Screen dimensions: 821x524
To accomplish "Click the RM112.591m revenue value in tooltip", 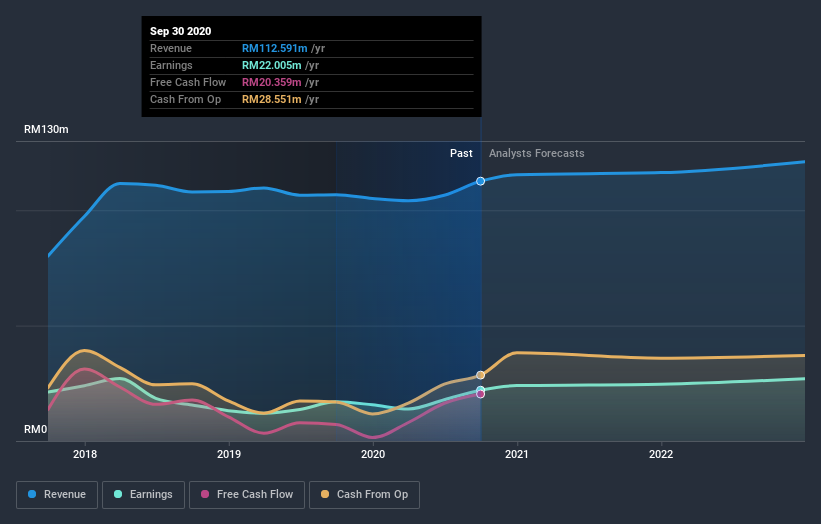I will [274, 49].
